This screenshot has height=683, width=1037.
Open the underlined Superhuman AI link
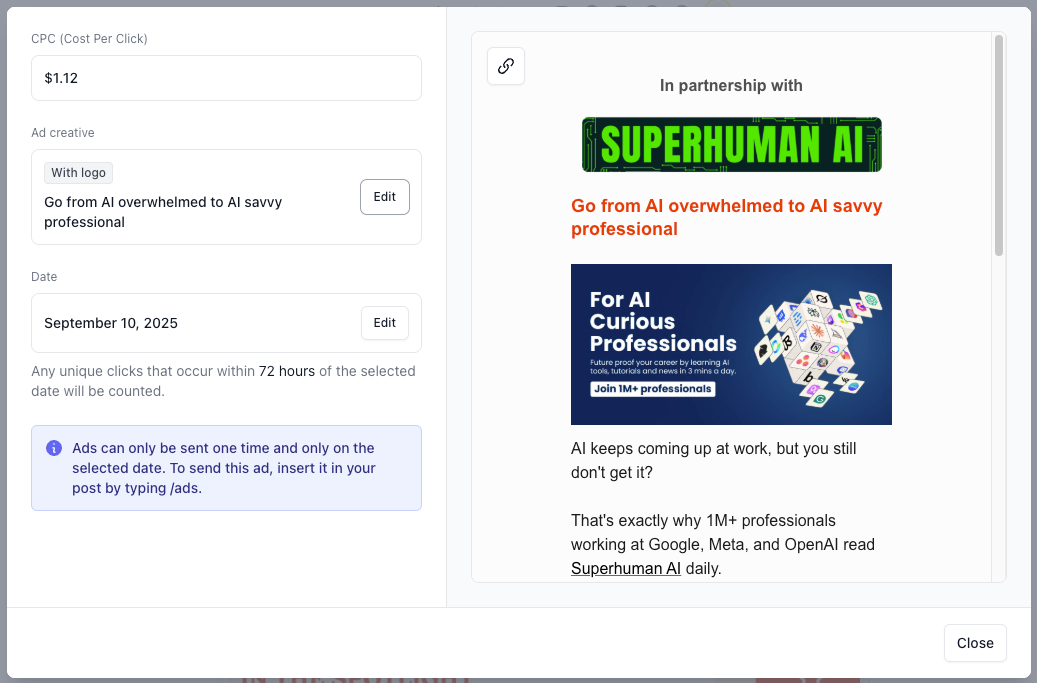pos(626,569)
